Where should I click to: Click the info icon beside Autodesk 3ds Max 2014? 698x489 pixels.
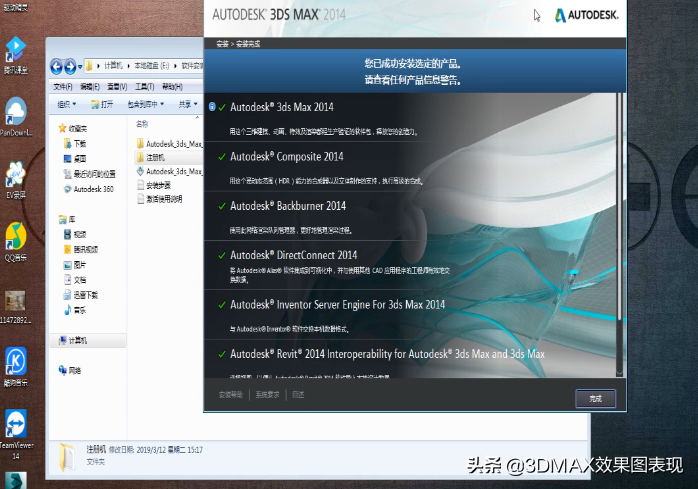pyautogui.click(x=212, y=106)
